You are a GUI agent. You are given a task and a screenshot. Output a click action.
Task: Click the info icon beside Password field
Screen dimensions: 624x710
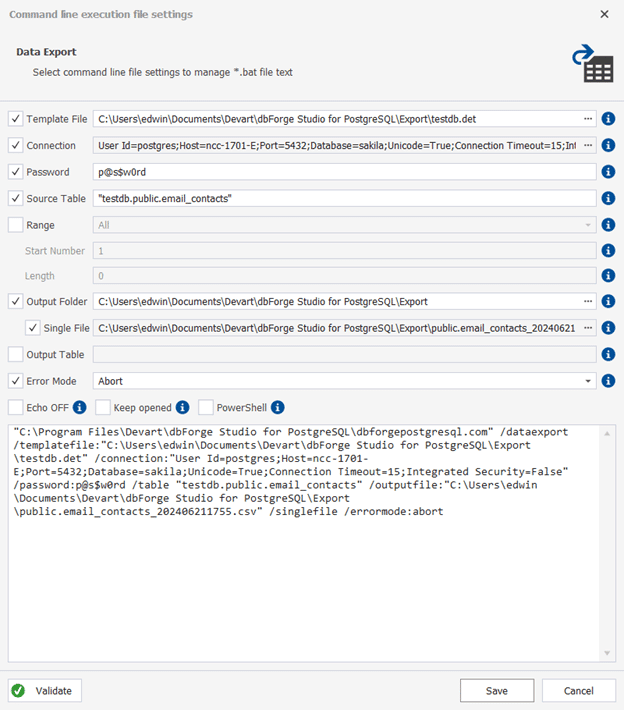[x=608, y=172]
